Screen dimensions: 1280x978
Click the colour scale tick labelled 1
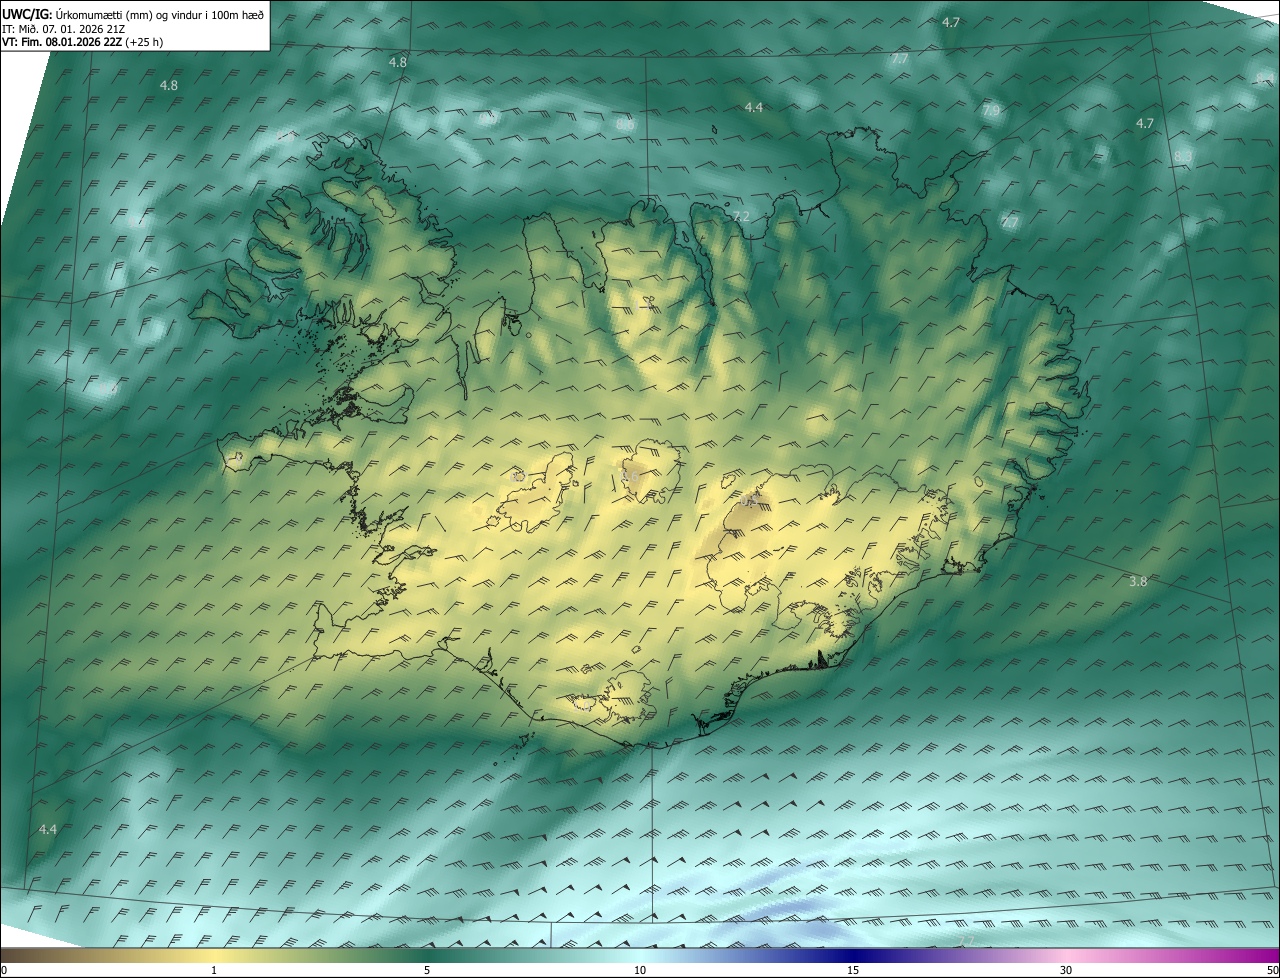click(x=214, y=970)
